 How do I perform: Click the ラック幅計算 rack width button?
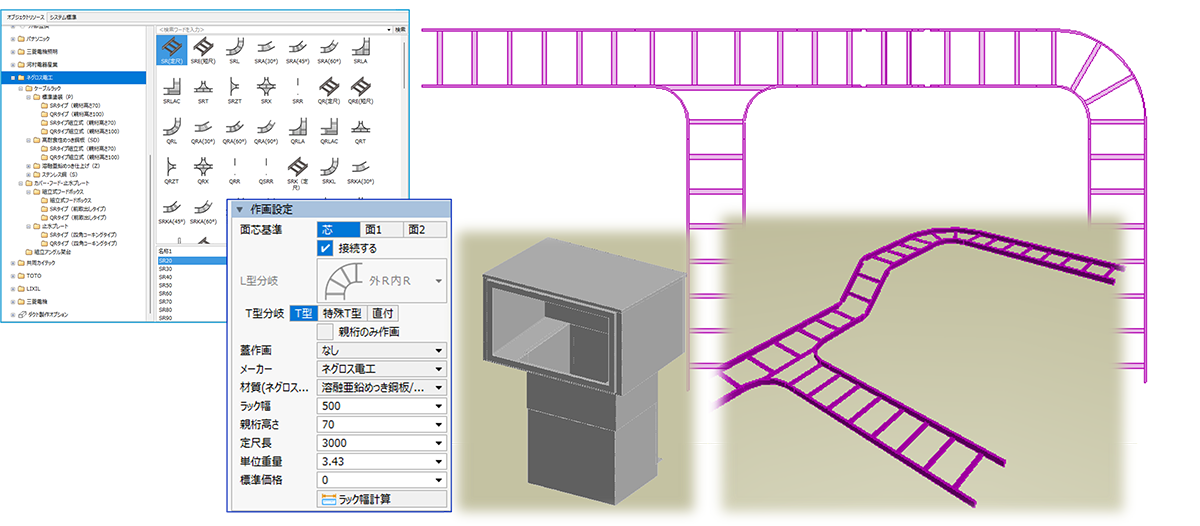[x=382, y=500]
